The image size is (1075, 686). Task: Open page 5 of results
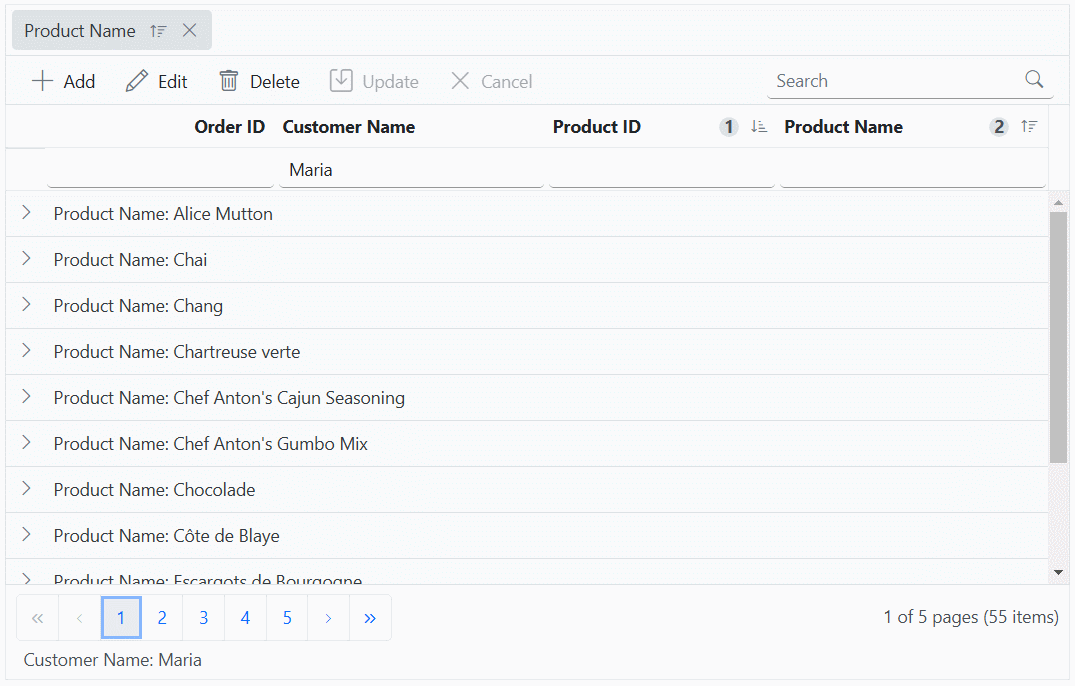tap(287, 618)
